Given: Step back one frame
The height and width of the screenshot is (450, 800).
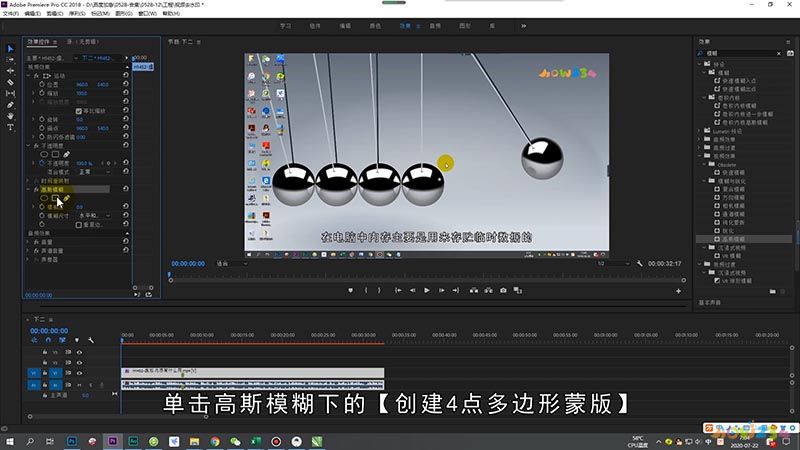Looking at the screenshot, I should (412, 290).
